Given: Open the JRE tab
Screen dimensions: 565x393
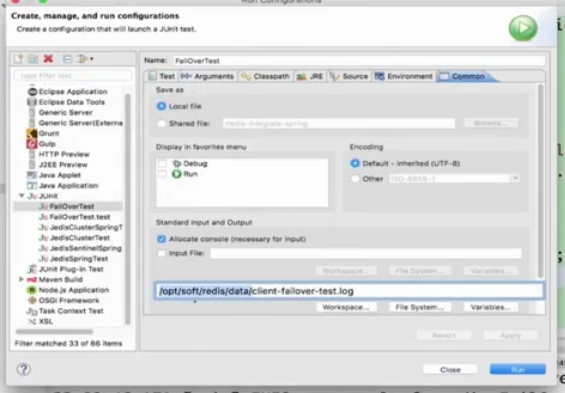Looking at the screenshot, I should 310,76.
